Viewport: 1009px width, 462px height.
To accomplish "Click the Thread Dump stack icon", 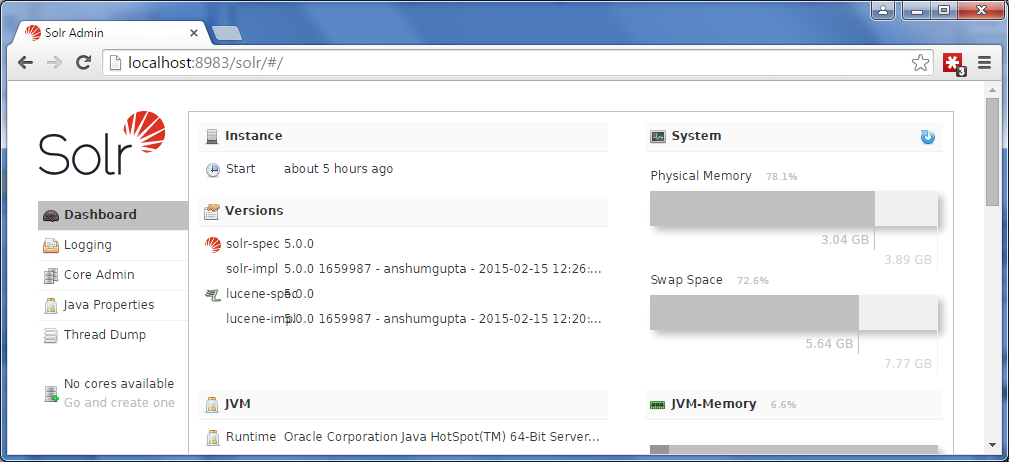I will [51, 335].
